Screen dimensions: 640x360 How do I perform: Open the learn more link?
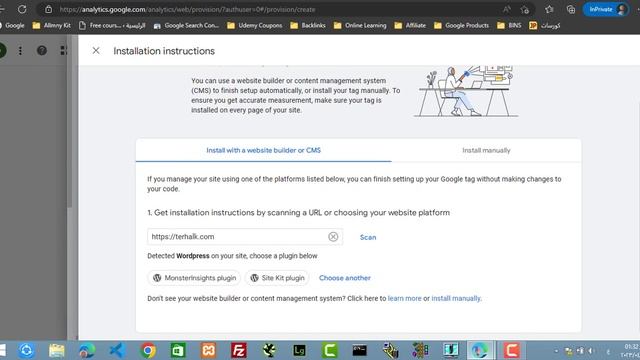pos(404,298)
